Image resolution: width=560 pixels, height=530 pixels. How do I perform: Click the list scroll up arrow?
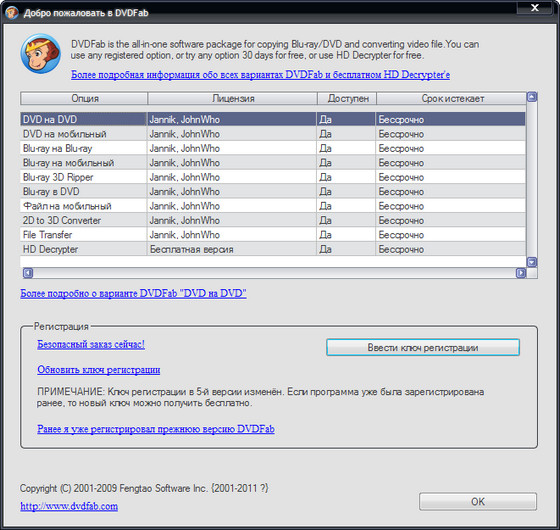(532, 97)
